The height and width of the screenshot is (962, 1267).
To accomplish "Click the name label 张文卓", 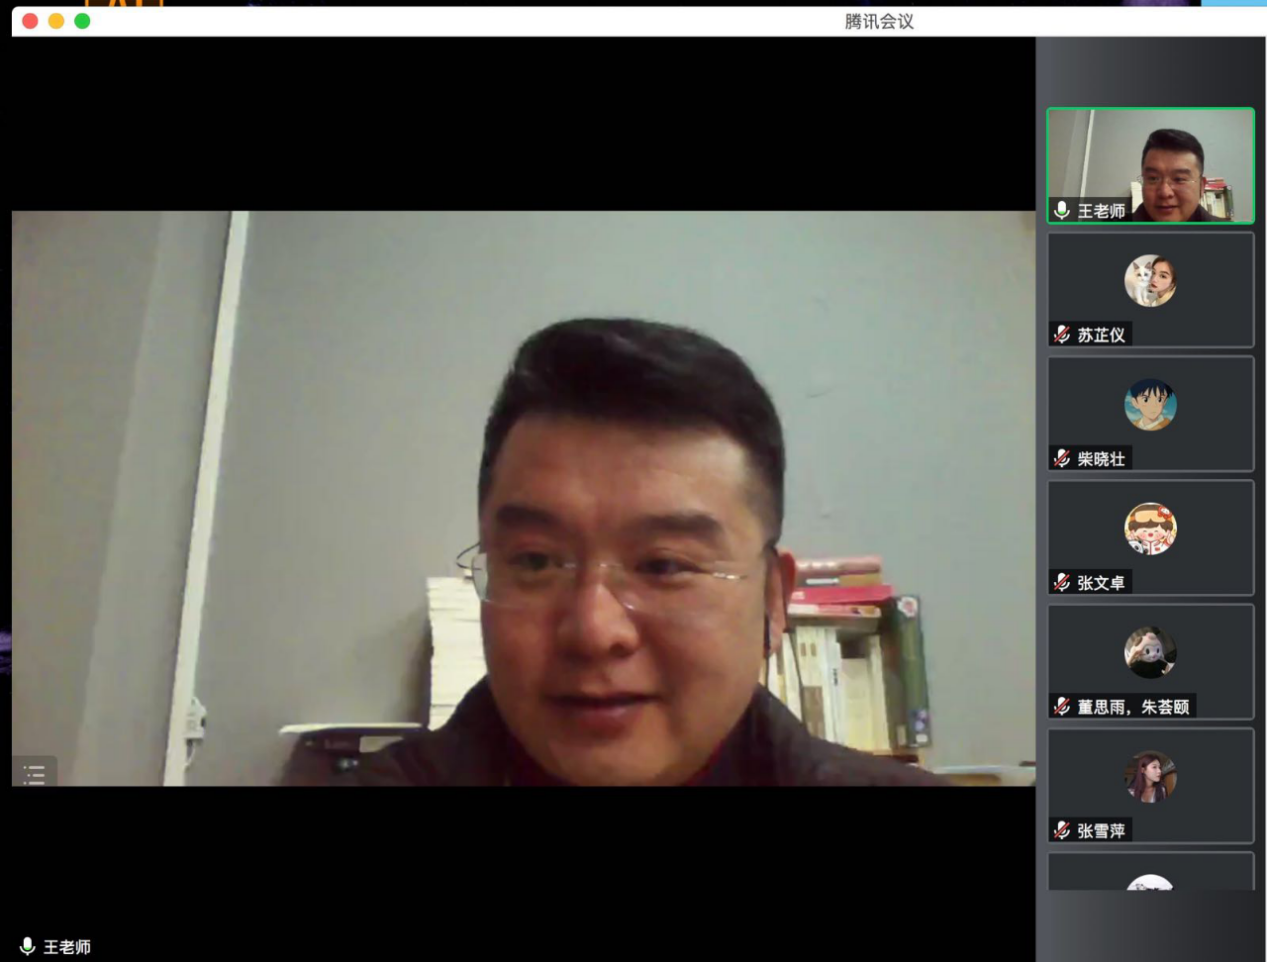I will point(1101,583).
